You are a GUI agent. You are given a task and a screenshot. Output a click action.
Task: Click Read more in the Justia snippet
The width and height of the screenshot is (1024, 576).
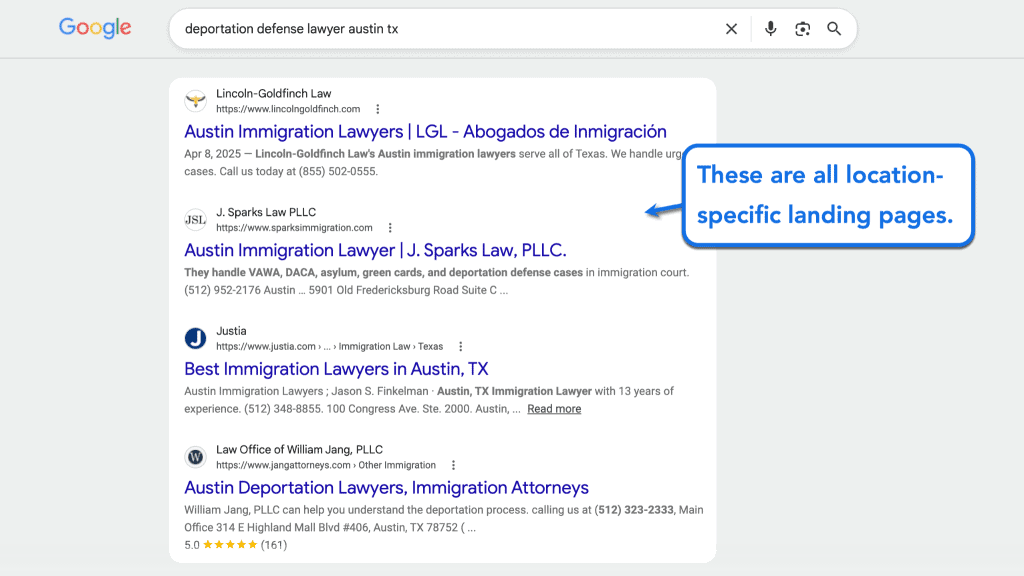tap(554, 409)
